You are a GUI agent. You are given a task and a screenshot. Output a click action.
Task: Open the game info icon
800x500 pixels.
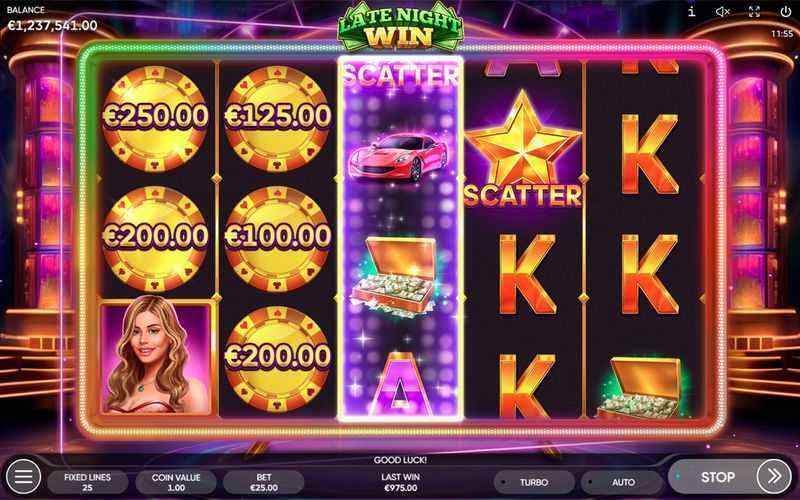pos(691,11)
